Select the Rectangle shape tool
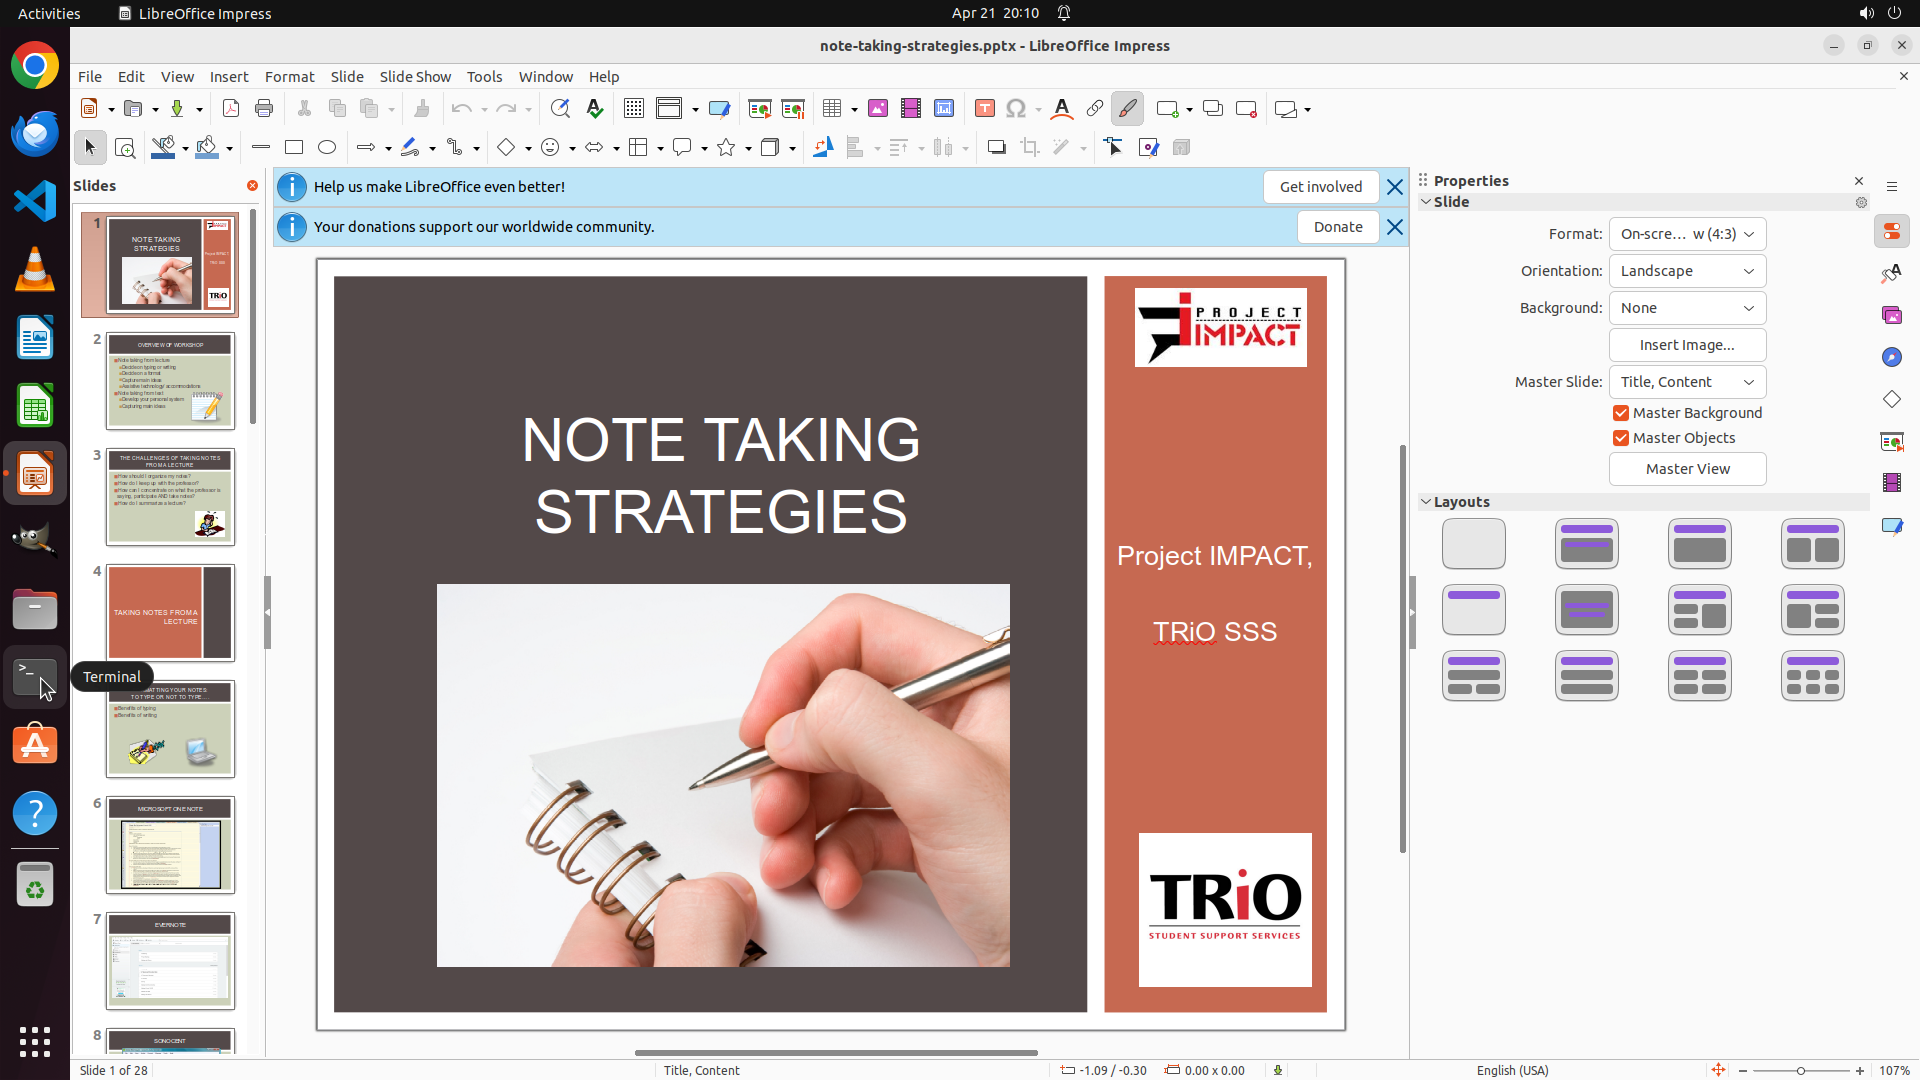This screenshot has width=1920, height=1080. (x=294, y=148)
